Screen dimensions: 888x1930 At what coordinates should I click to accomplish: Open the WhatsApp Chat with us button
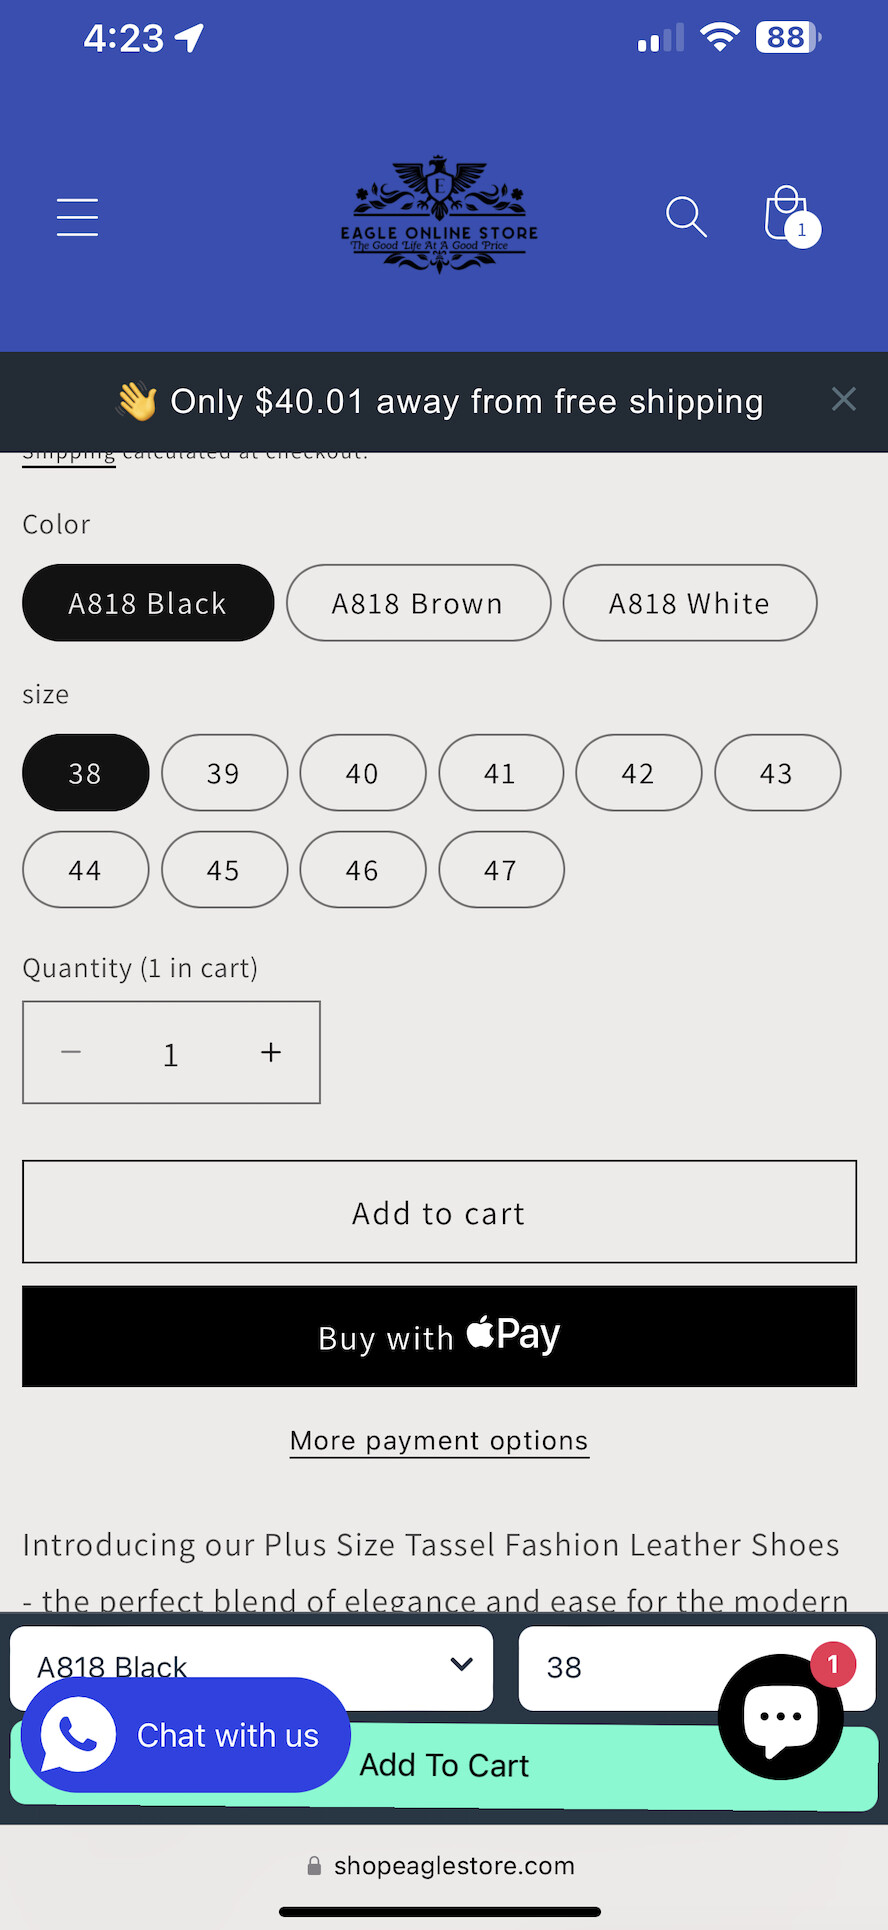(186, 1735)
